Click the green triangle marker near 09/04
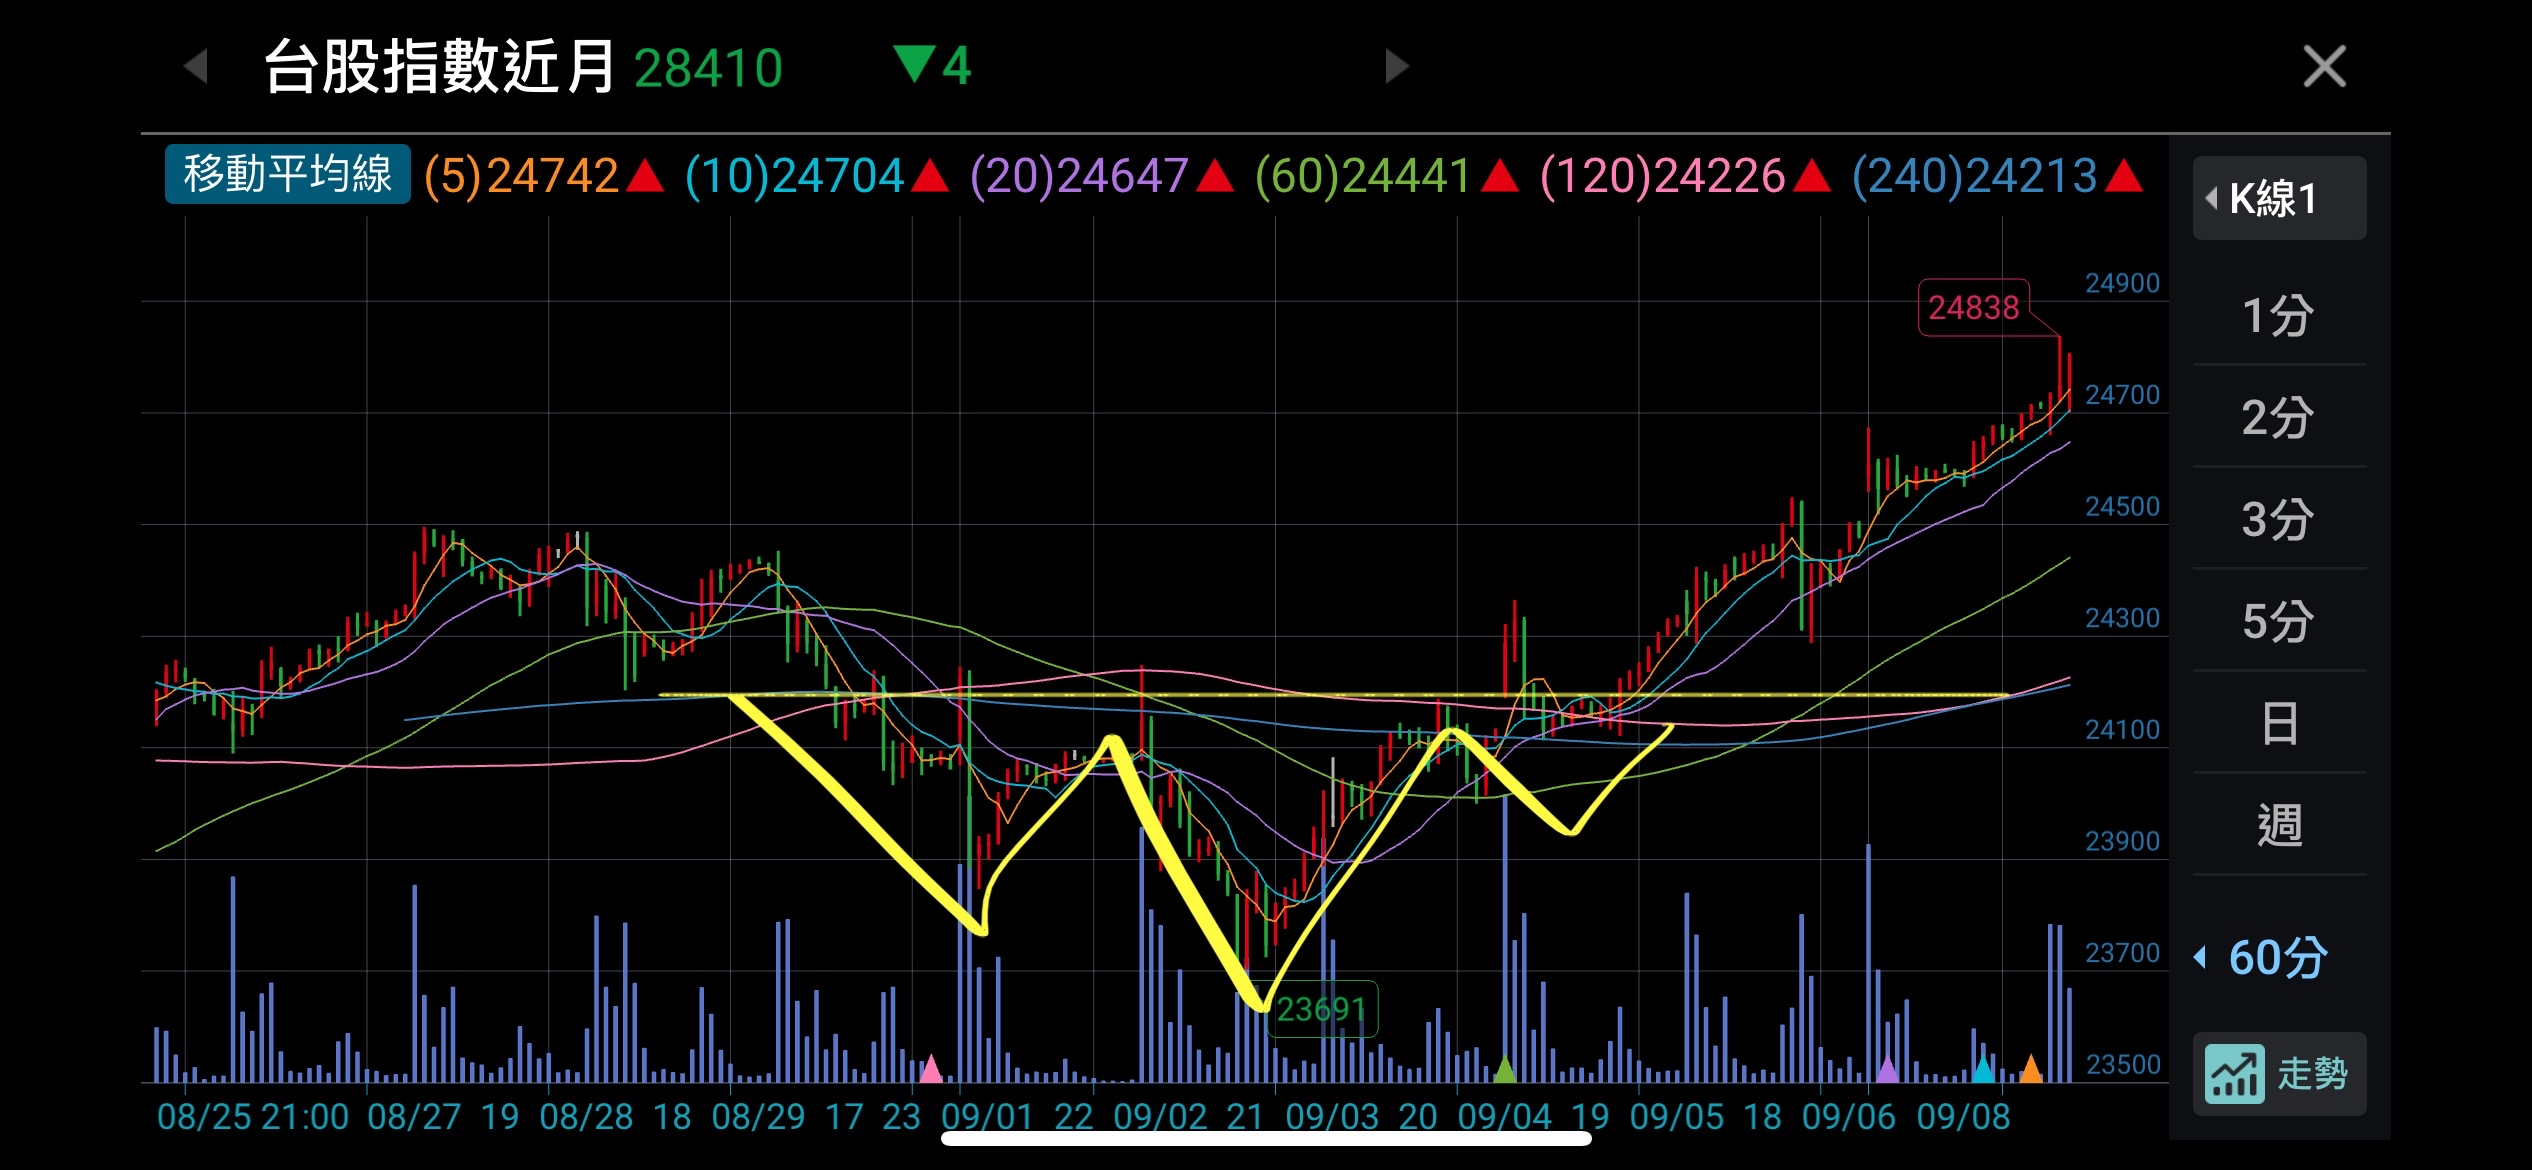2532x1170 pixels. click(1504, 1069)
